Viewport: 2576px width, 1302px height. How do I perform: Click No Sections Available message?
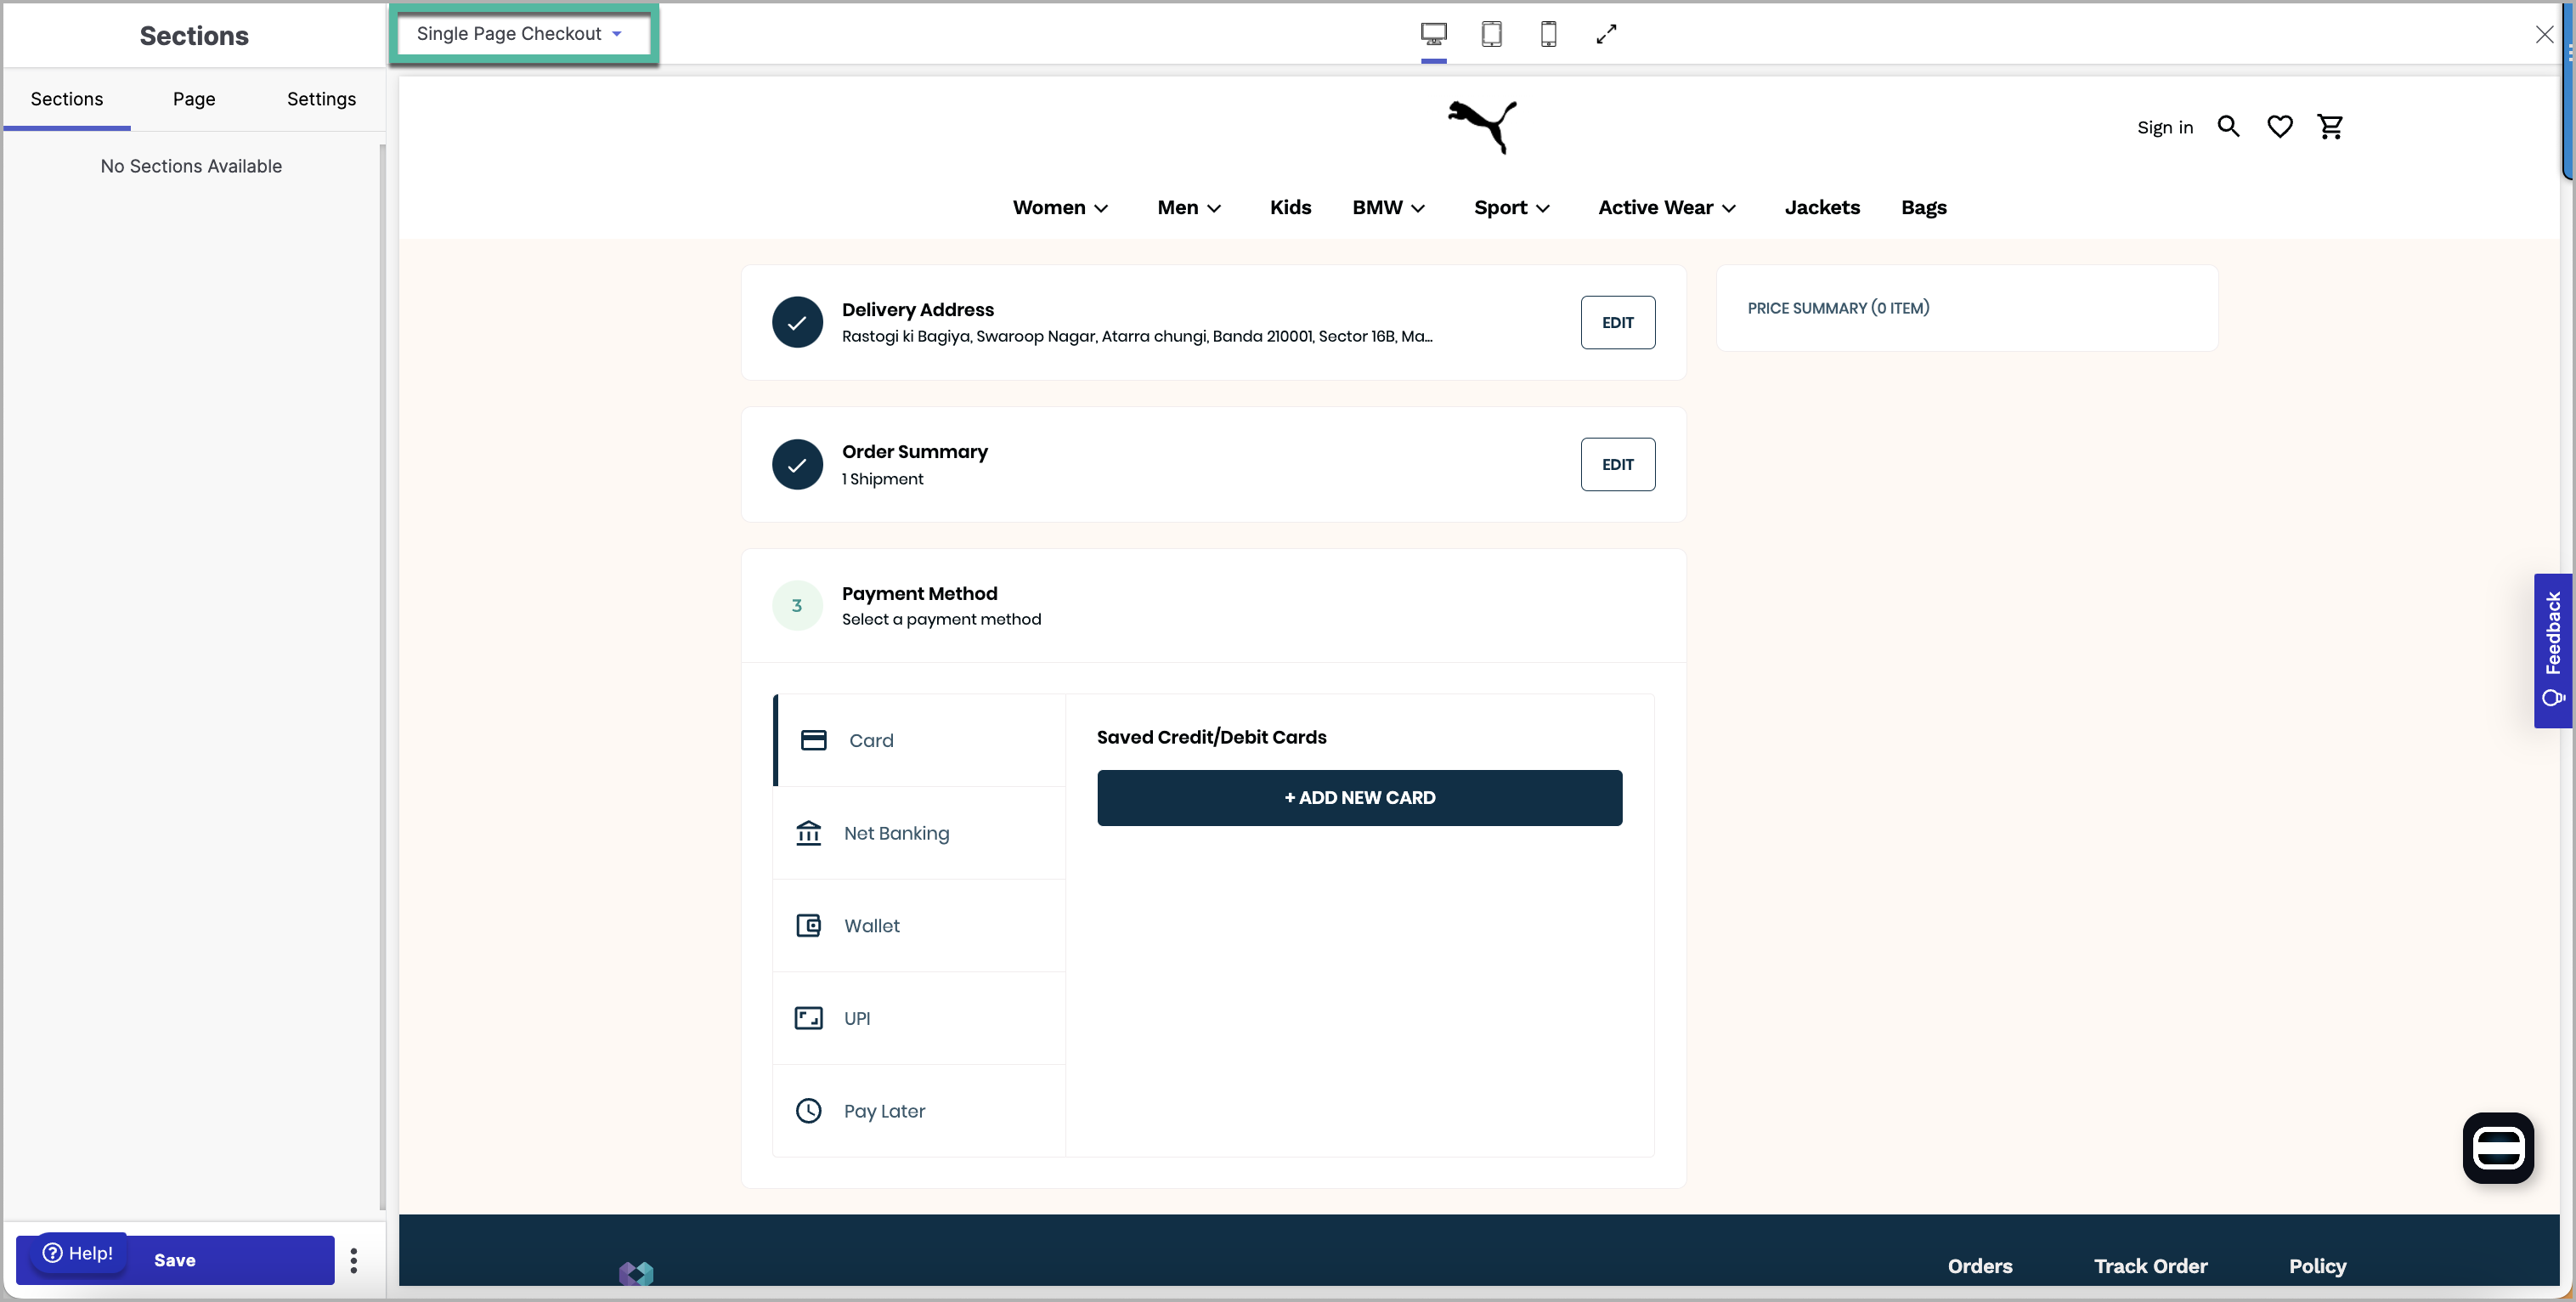[191, 166]
